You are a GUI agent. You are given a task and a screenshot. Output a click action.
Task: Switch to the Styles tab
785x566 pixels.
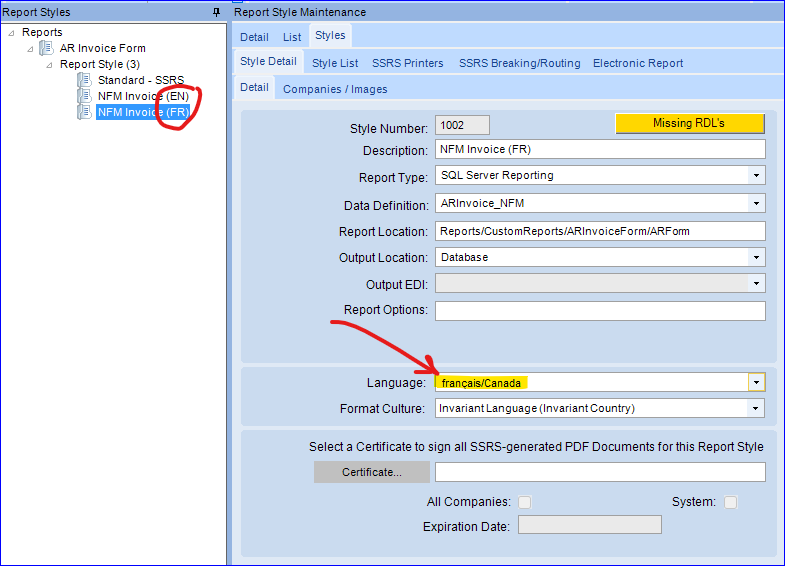(330, 36)
